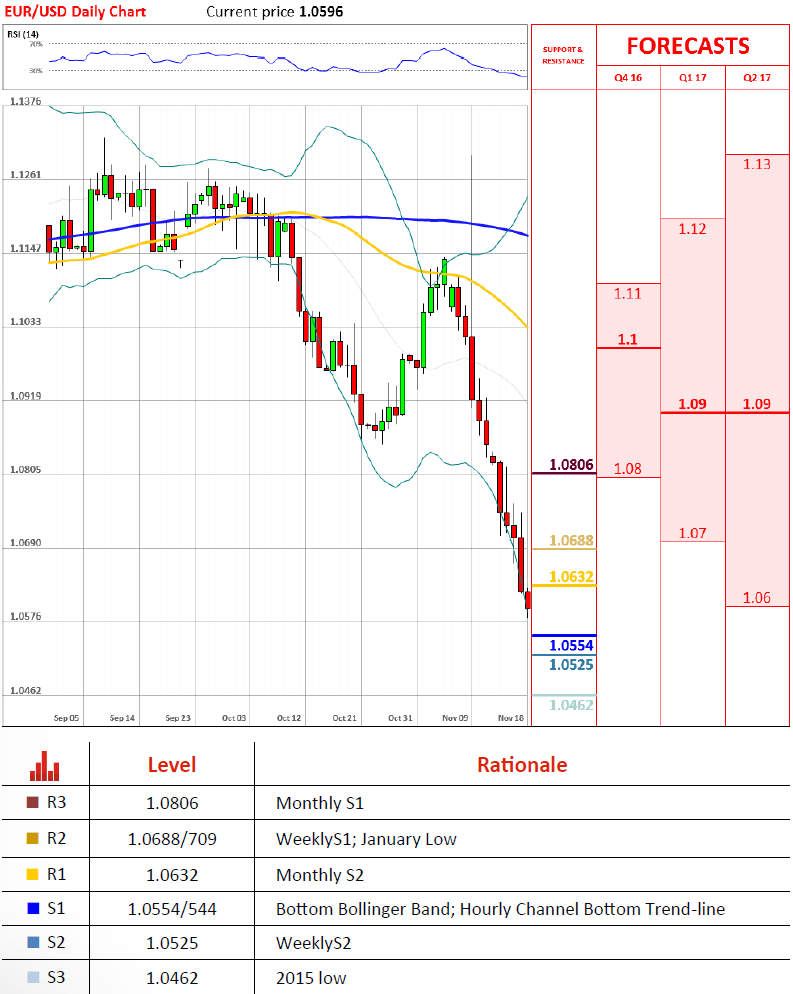
Task: Click the 1.0554 support level marker
Action: [571, 645]
